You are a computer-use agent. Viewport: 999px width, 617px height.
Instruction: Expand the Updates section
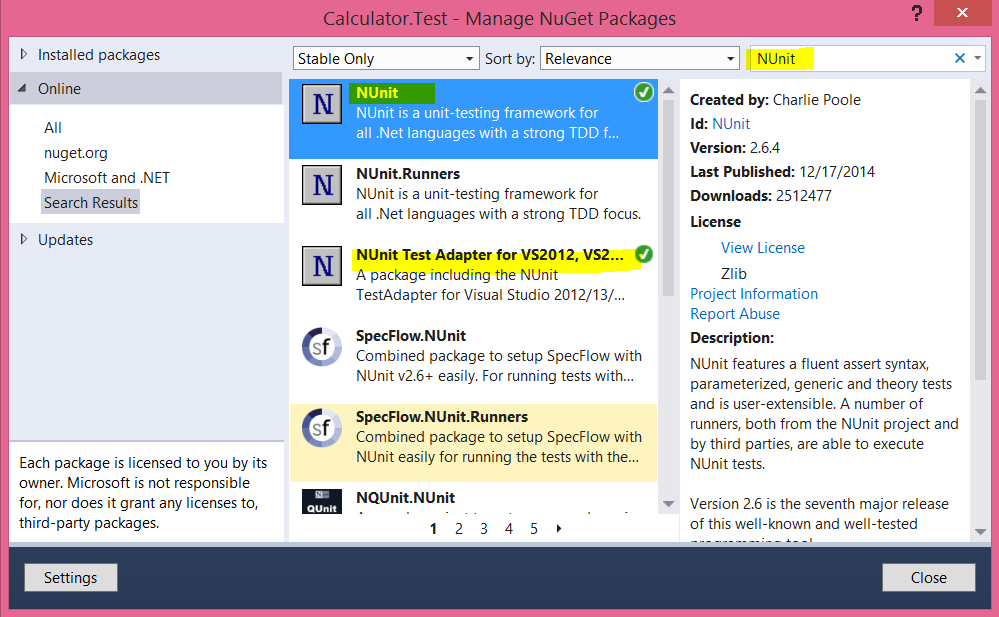(24, 239)
